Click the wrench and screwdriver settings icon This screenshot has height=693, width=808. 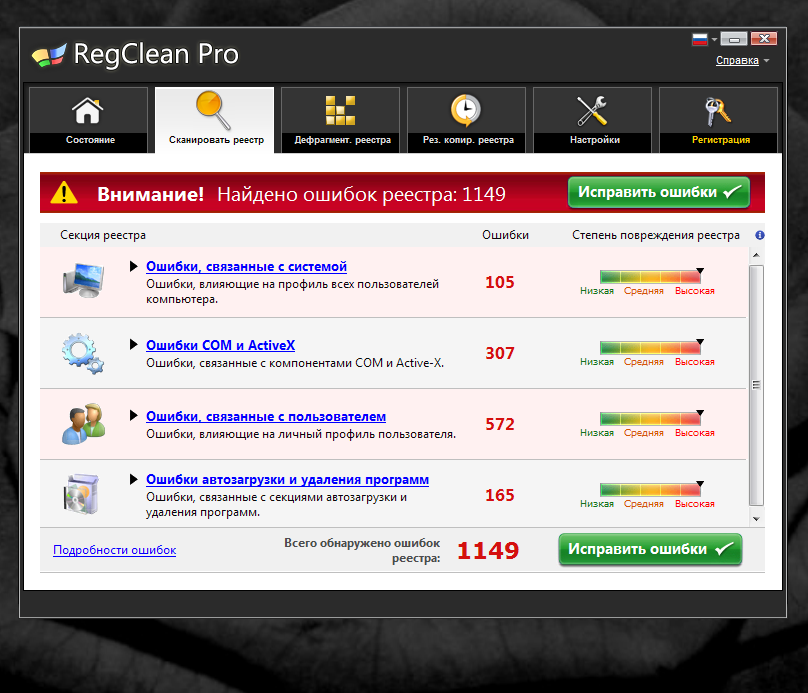[594, 109]
